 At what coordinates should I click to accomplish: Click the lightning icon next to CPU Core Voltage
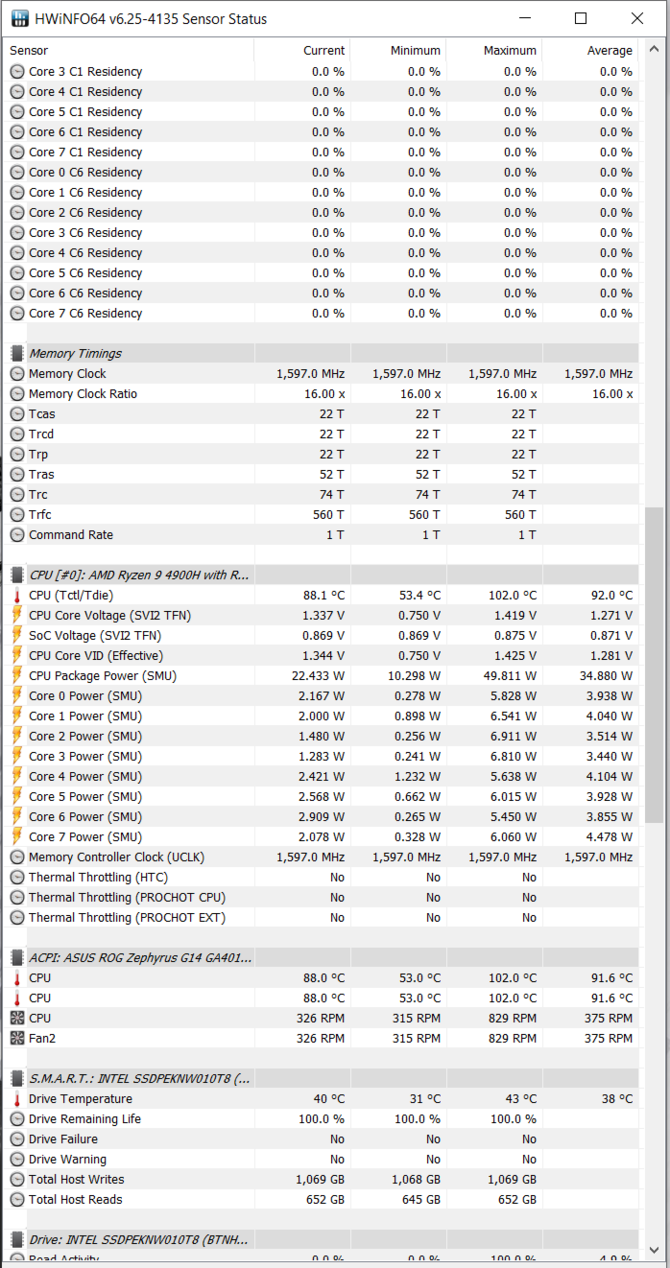(x=17, y=615)
